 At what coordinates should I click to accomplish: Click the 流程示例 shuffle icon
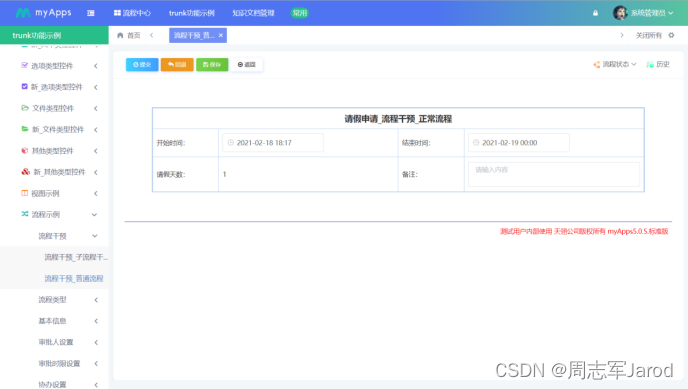tap(25, 214)
